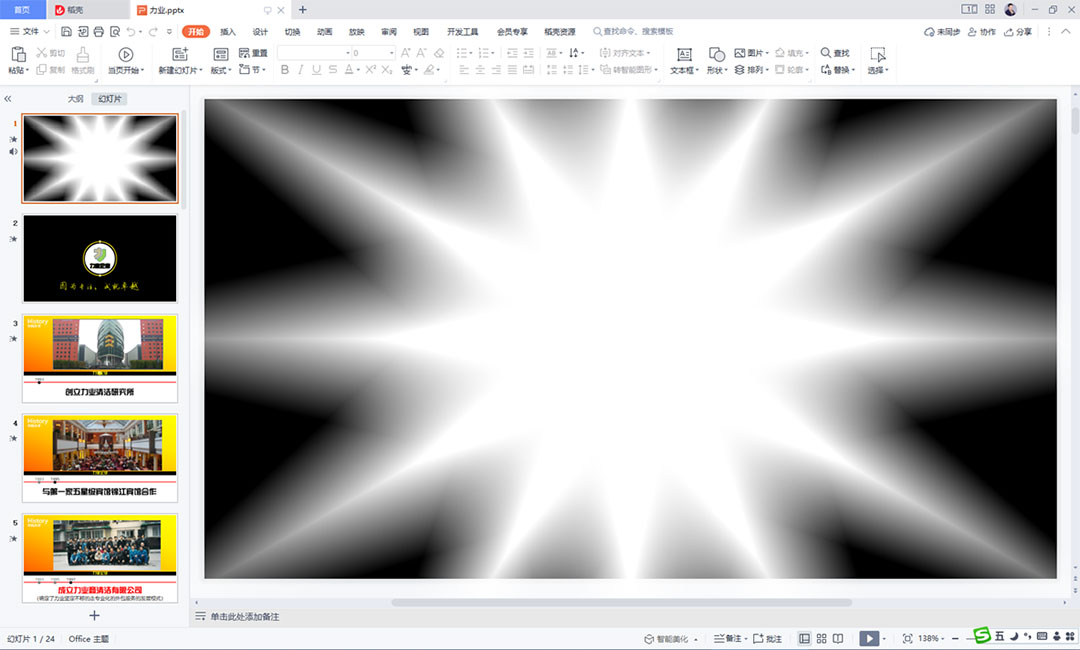Toggle underline formatting
The image size is (1080, 650).
click(x=315, y=69)
